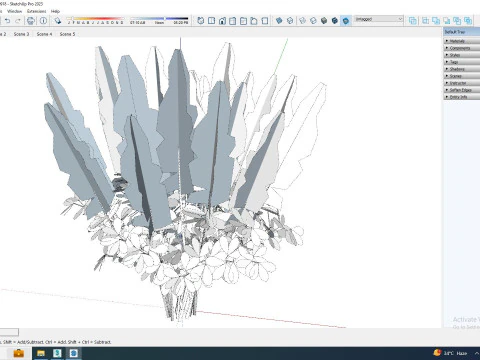Open the Untagged tag dropdown
The image size is (480, 360).
click(x=379, y=19)
